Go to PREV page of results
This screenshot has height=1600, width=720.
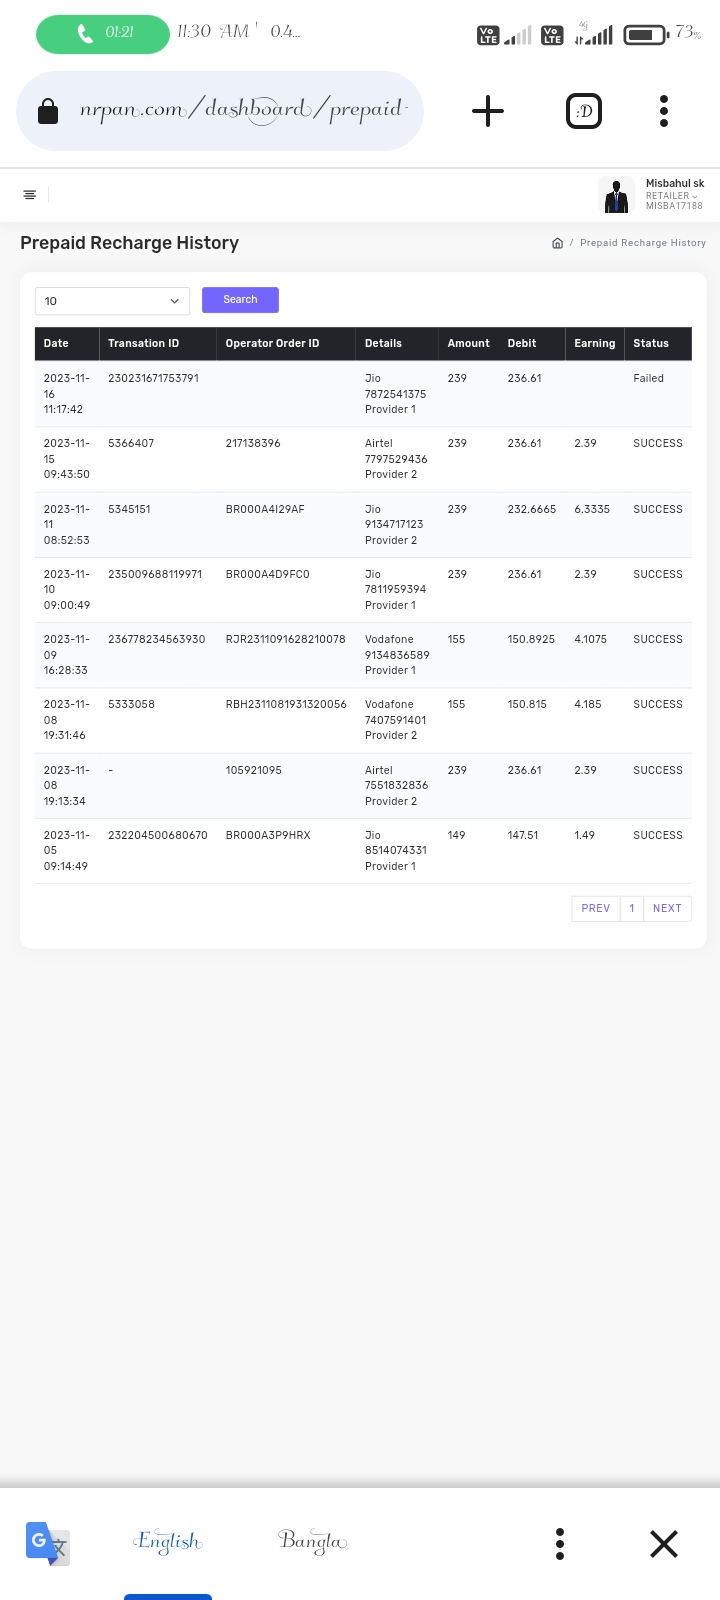point(595,908)
